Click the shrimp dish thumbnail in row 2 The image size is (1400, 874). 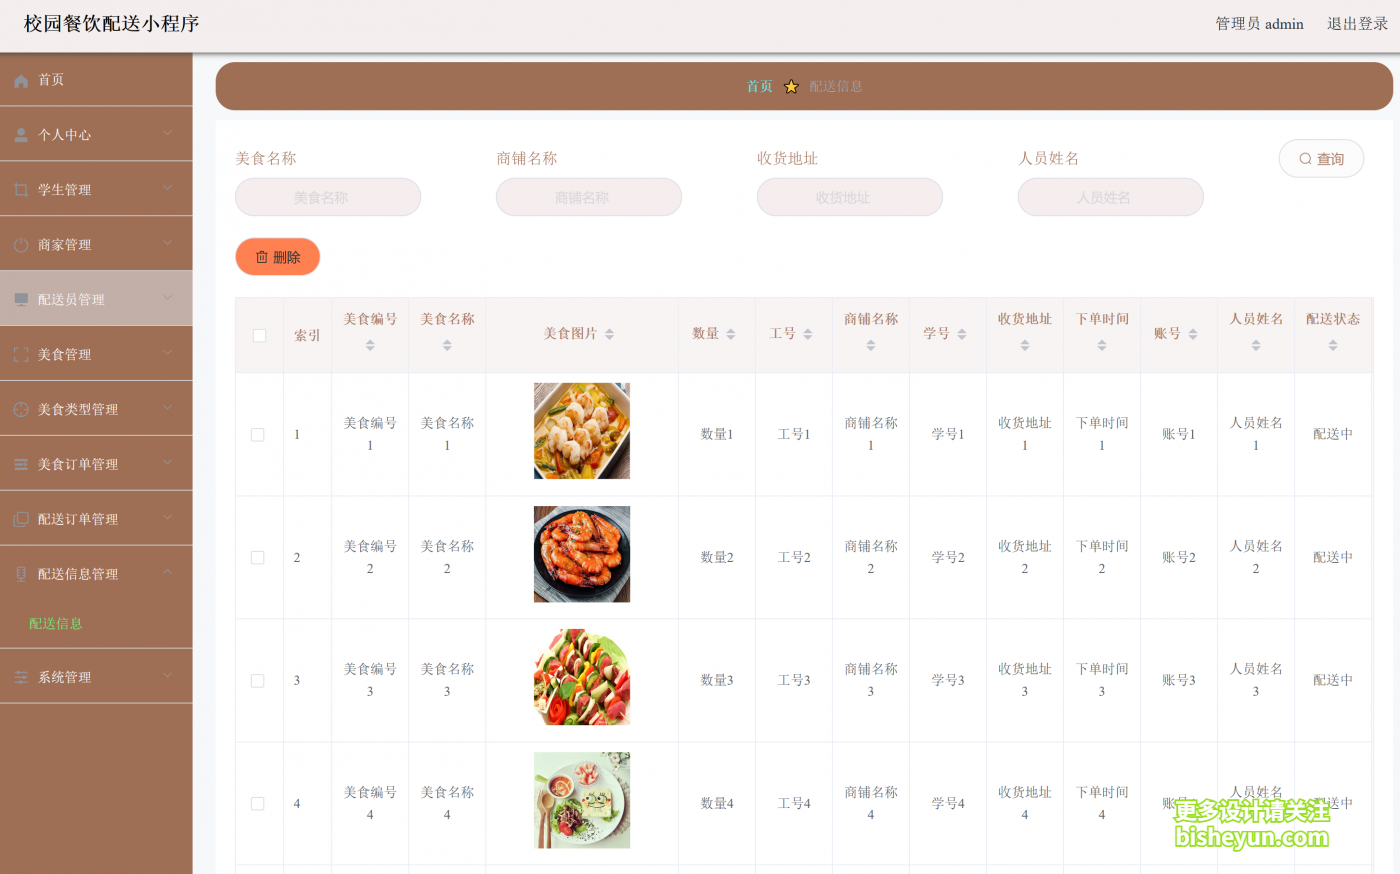click(581, 554)
